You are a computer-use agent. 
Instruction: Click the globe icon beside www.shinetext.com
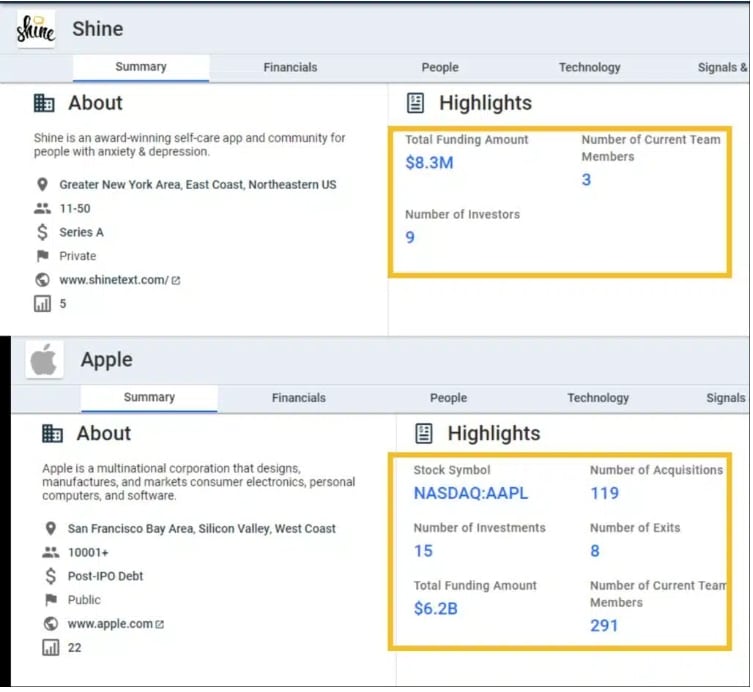(42, 280)
